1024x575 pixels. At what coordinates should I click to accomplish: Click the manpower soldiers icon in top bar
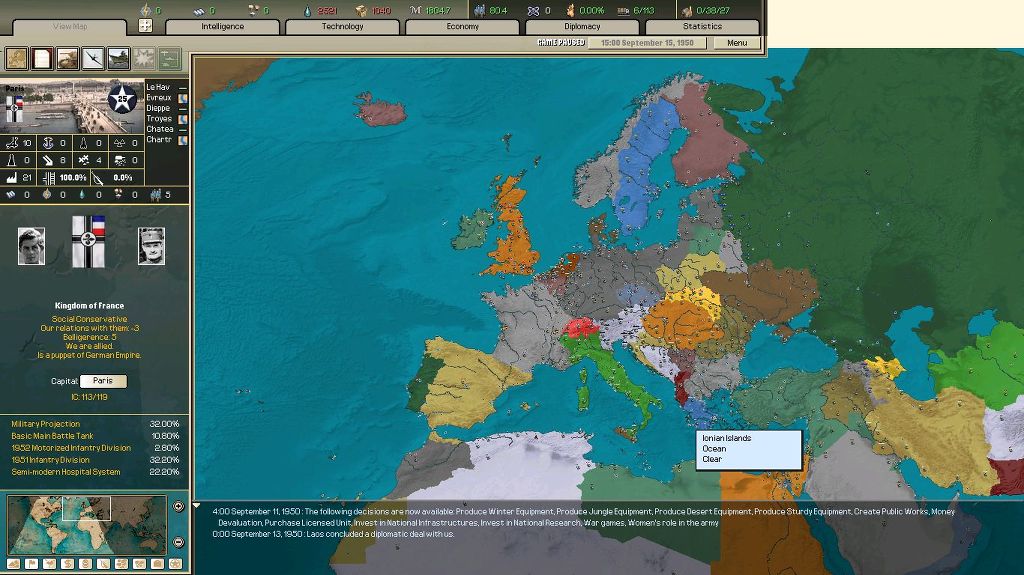[480, 10]
